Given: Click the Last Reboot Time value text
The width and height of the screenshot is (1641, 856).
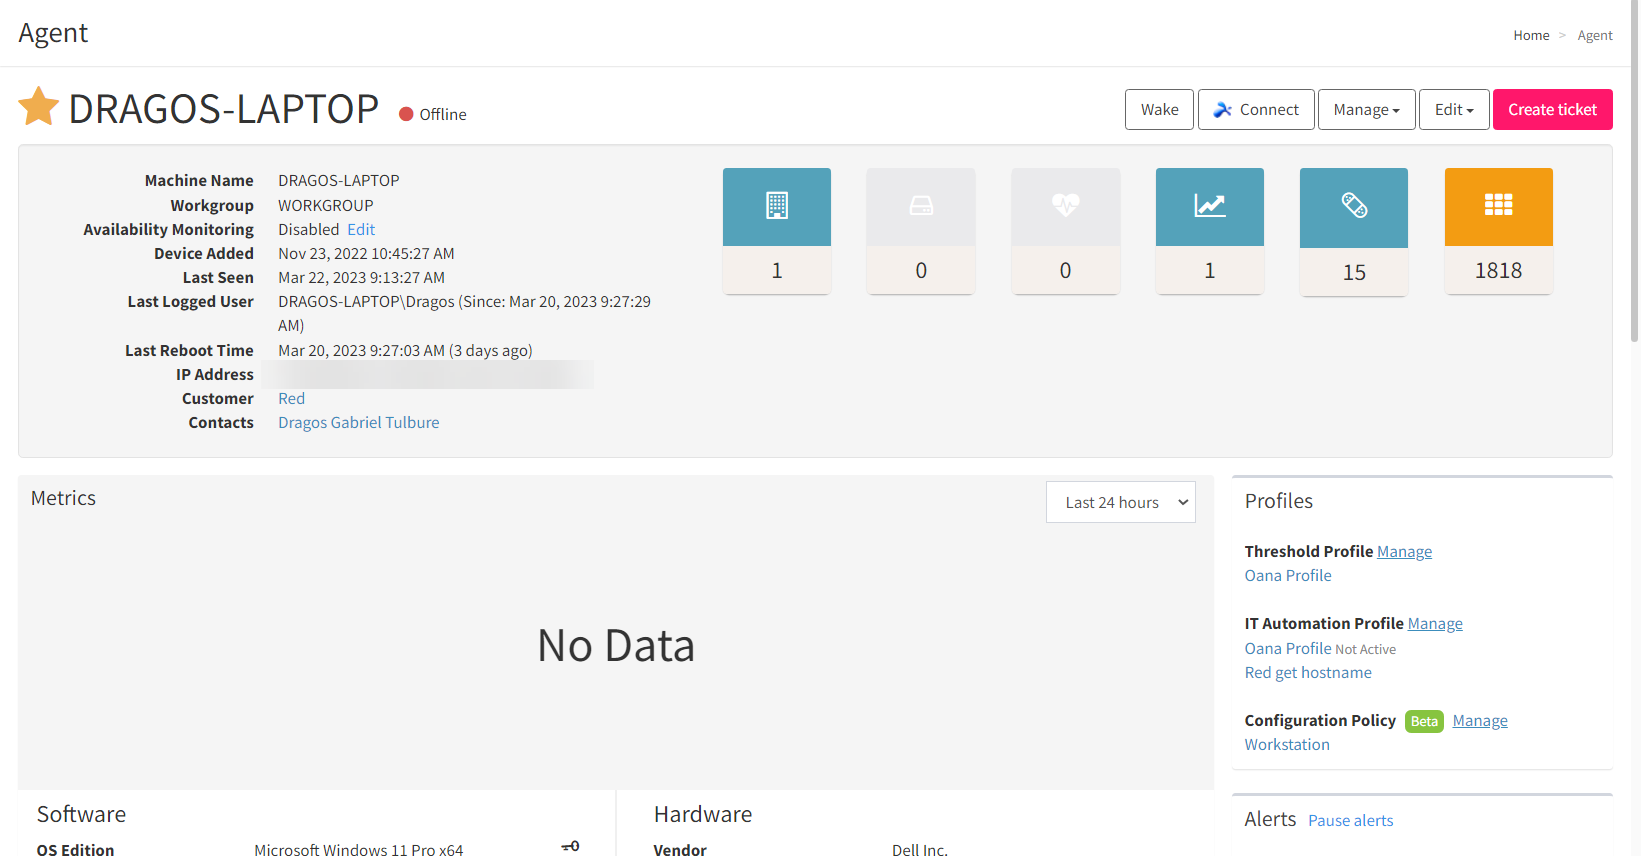Looking at the screenshot, I should click(x=405, y=350).
